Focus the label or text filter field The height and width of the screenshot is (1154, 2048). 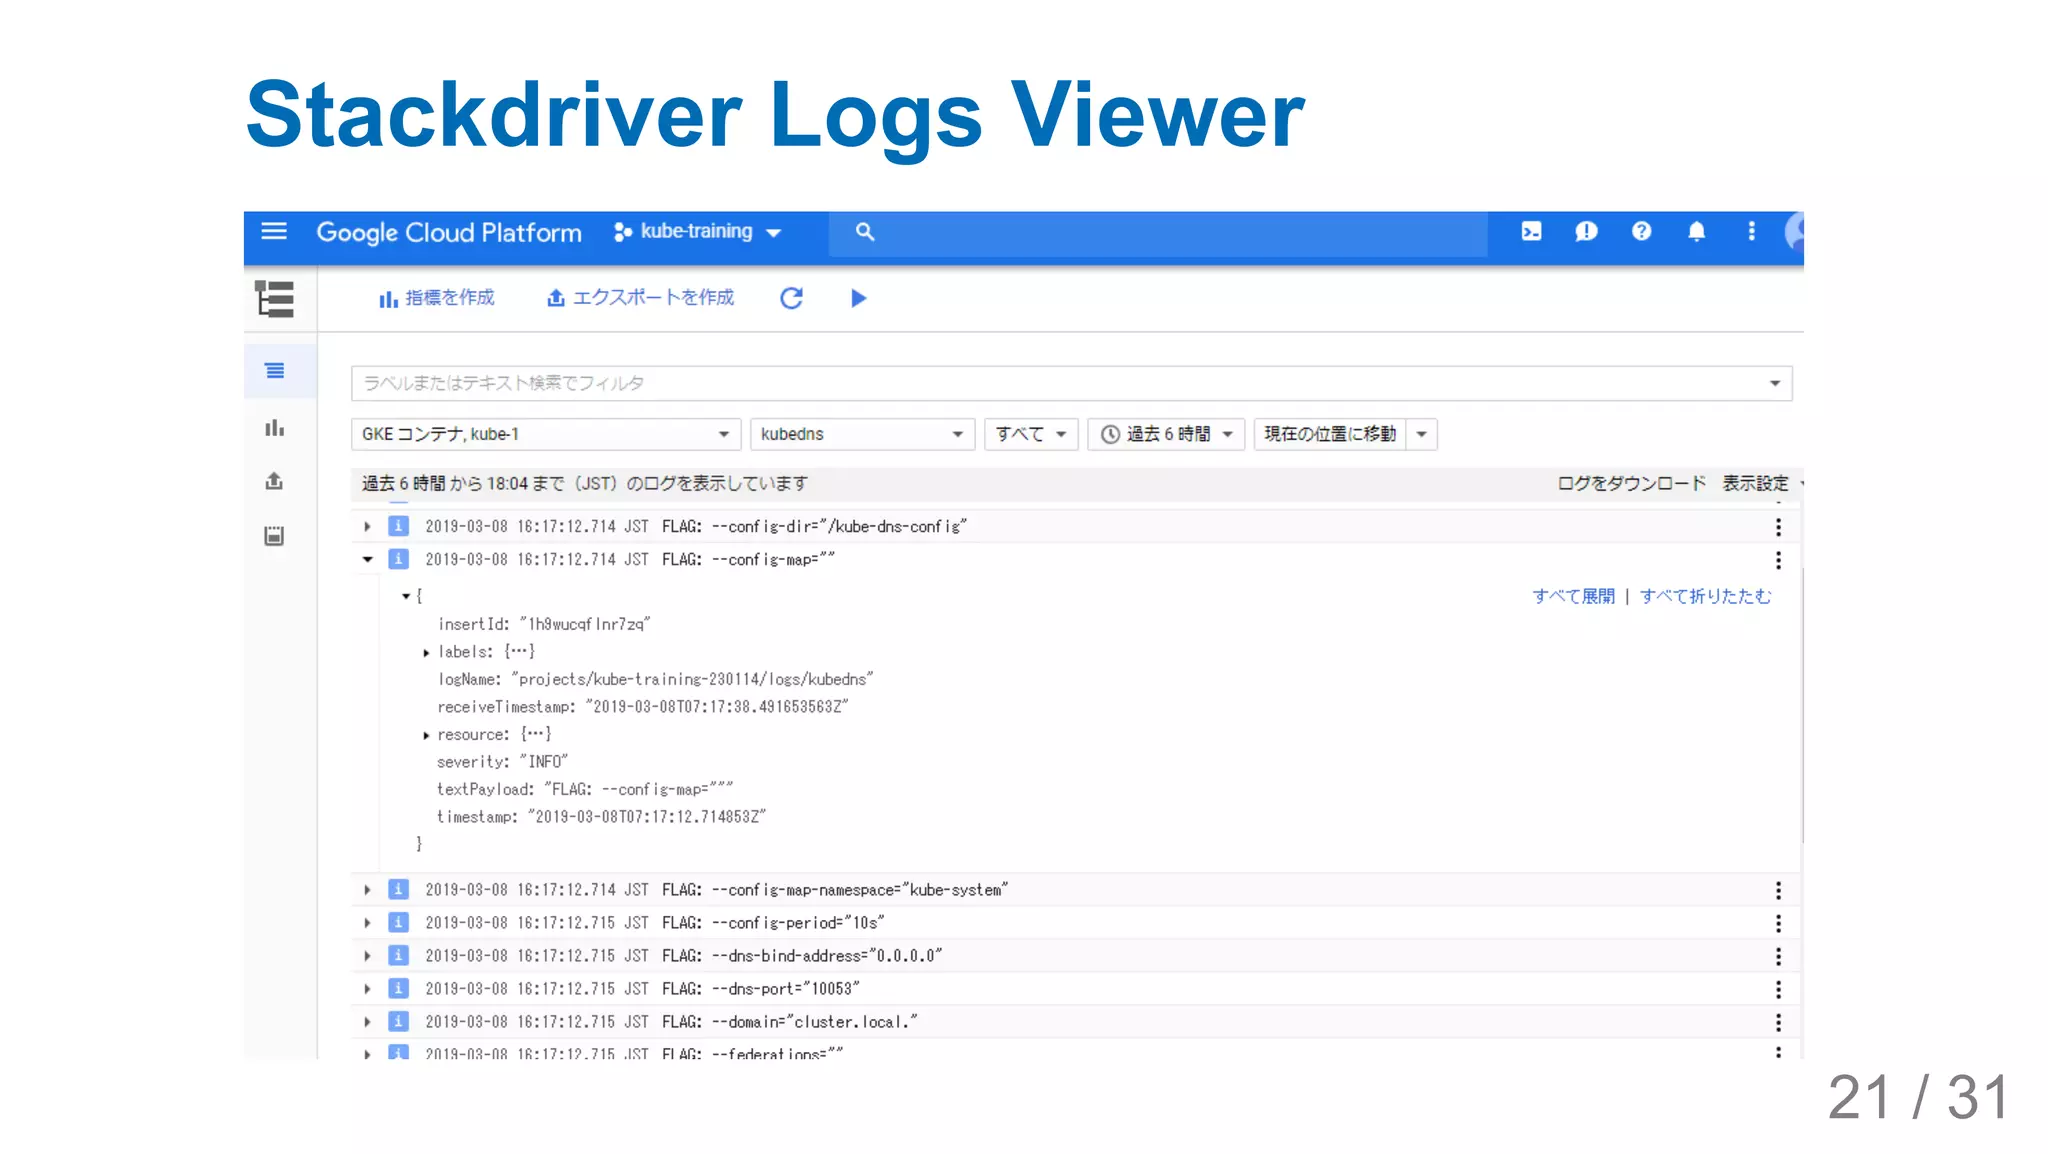1071,383
